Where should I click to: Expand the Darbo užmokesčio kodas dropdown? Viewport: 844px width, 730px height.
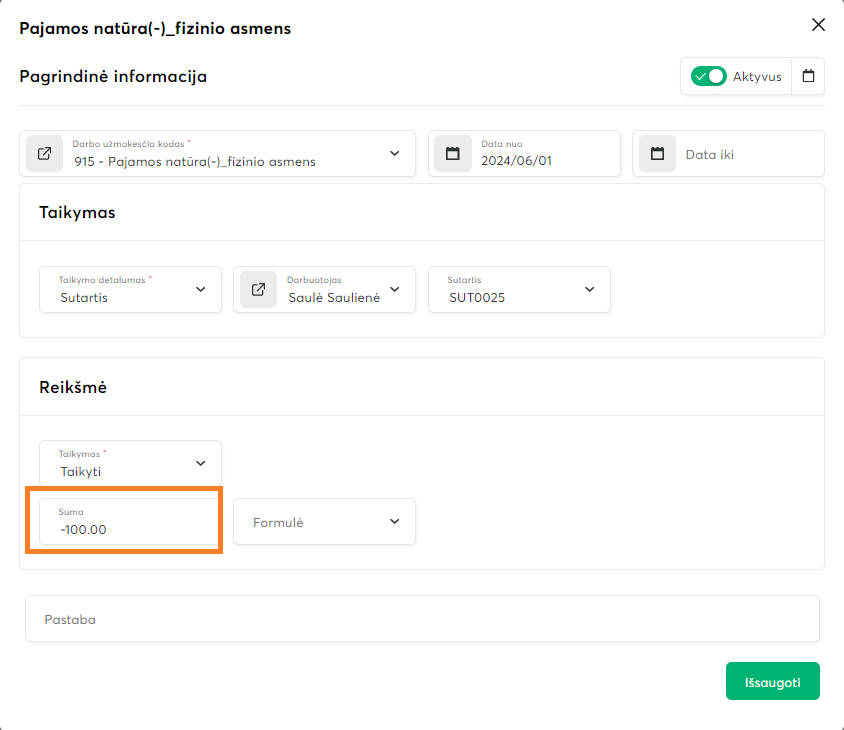pyautogui.click(x=394, y=154)
